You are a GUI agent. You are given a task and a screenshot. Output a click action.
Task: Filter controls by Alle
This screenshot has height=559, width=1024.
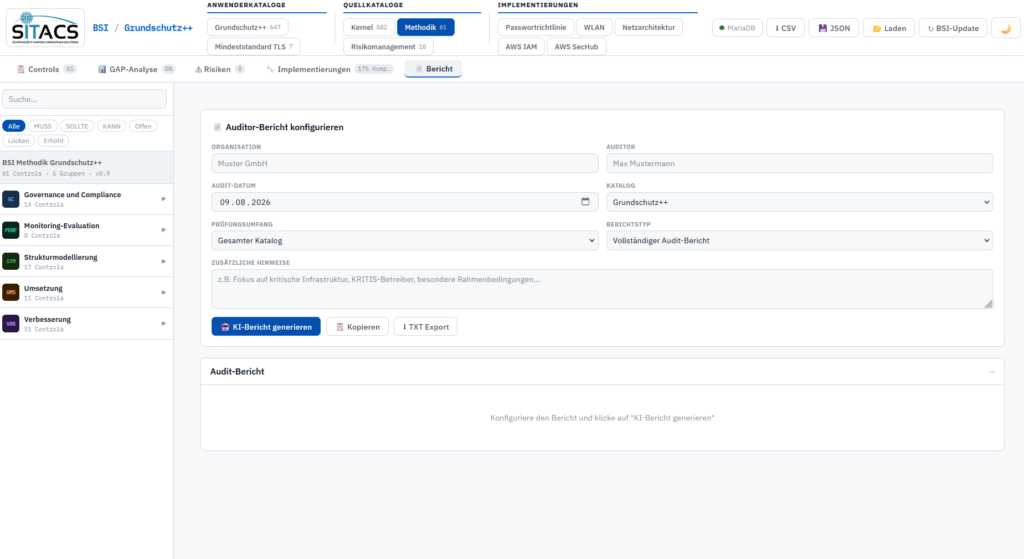14,126
